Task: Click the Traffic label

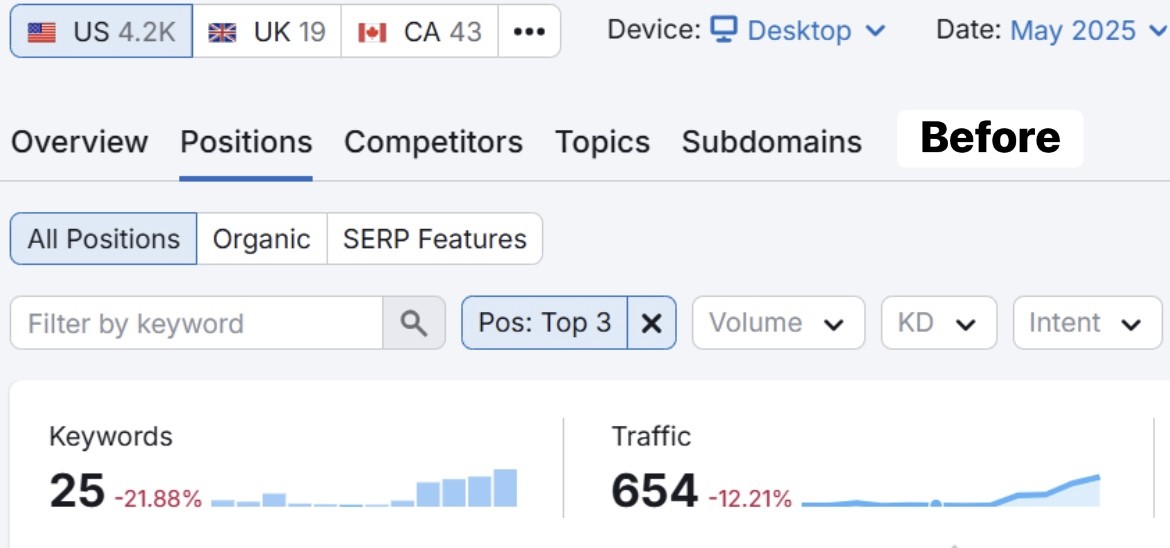Action: [x=651, y=437]
